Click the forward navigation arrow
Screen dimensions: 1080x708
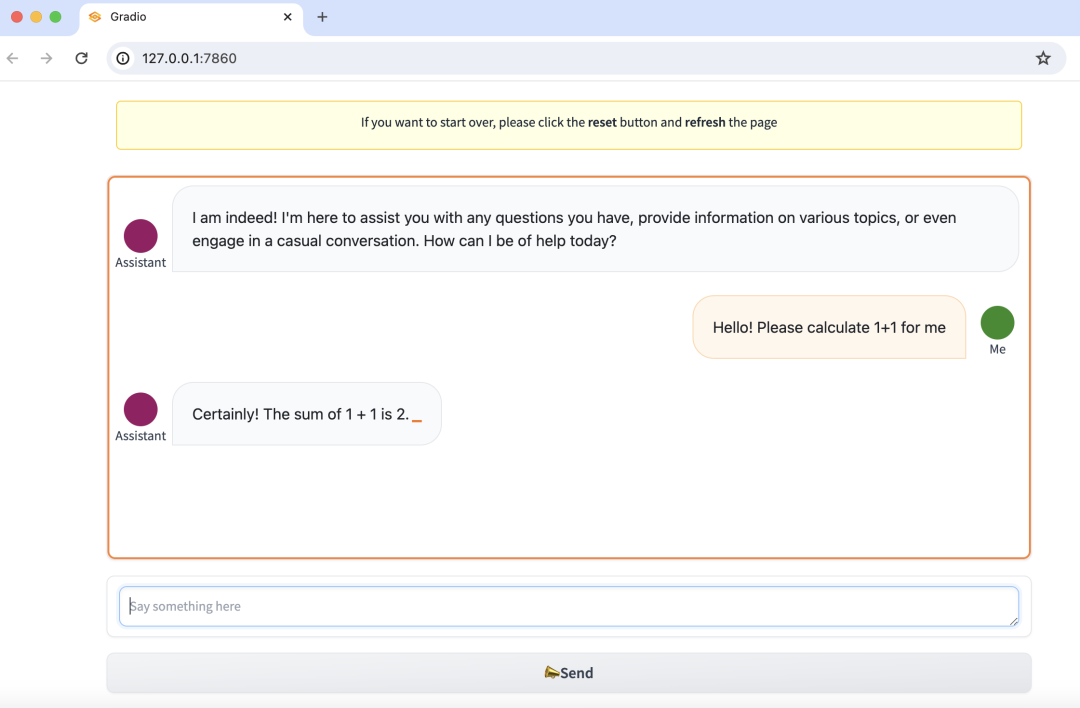click(47, 58)
